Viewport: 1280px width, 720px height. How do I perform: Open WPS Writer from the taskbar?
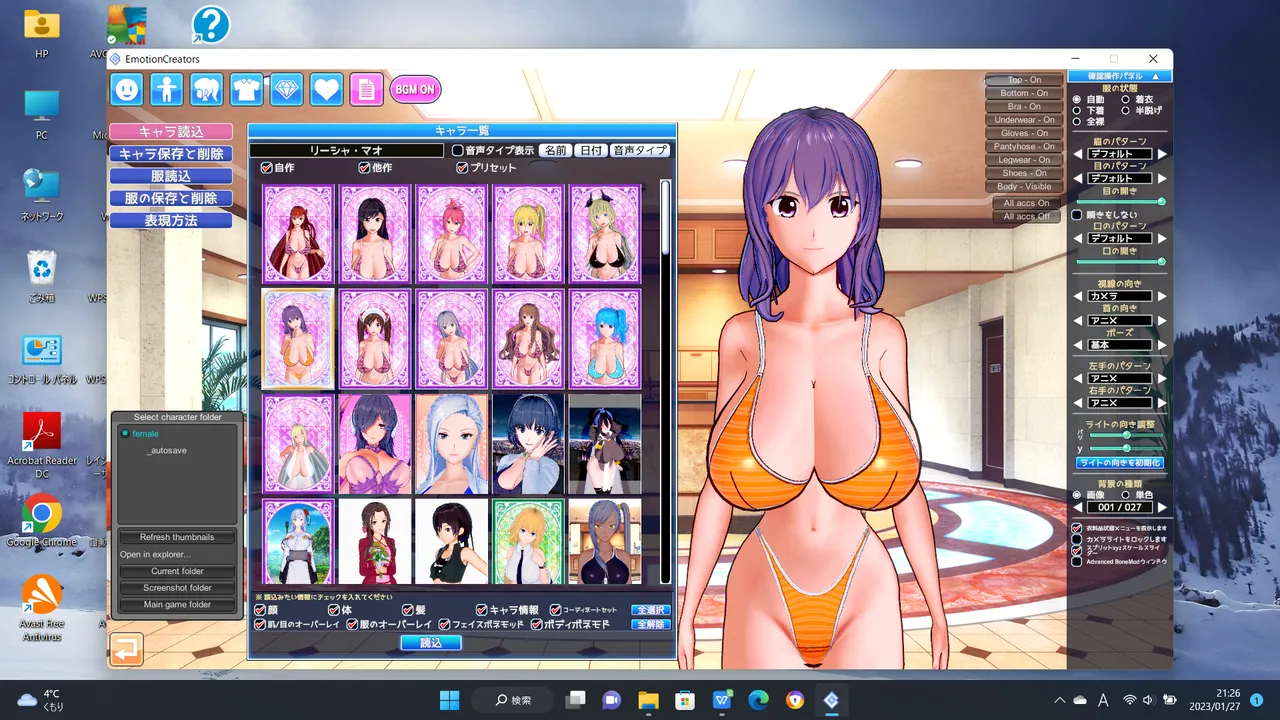(x=722, y=700)
